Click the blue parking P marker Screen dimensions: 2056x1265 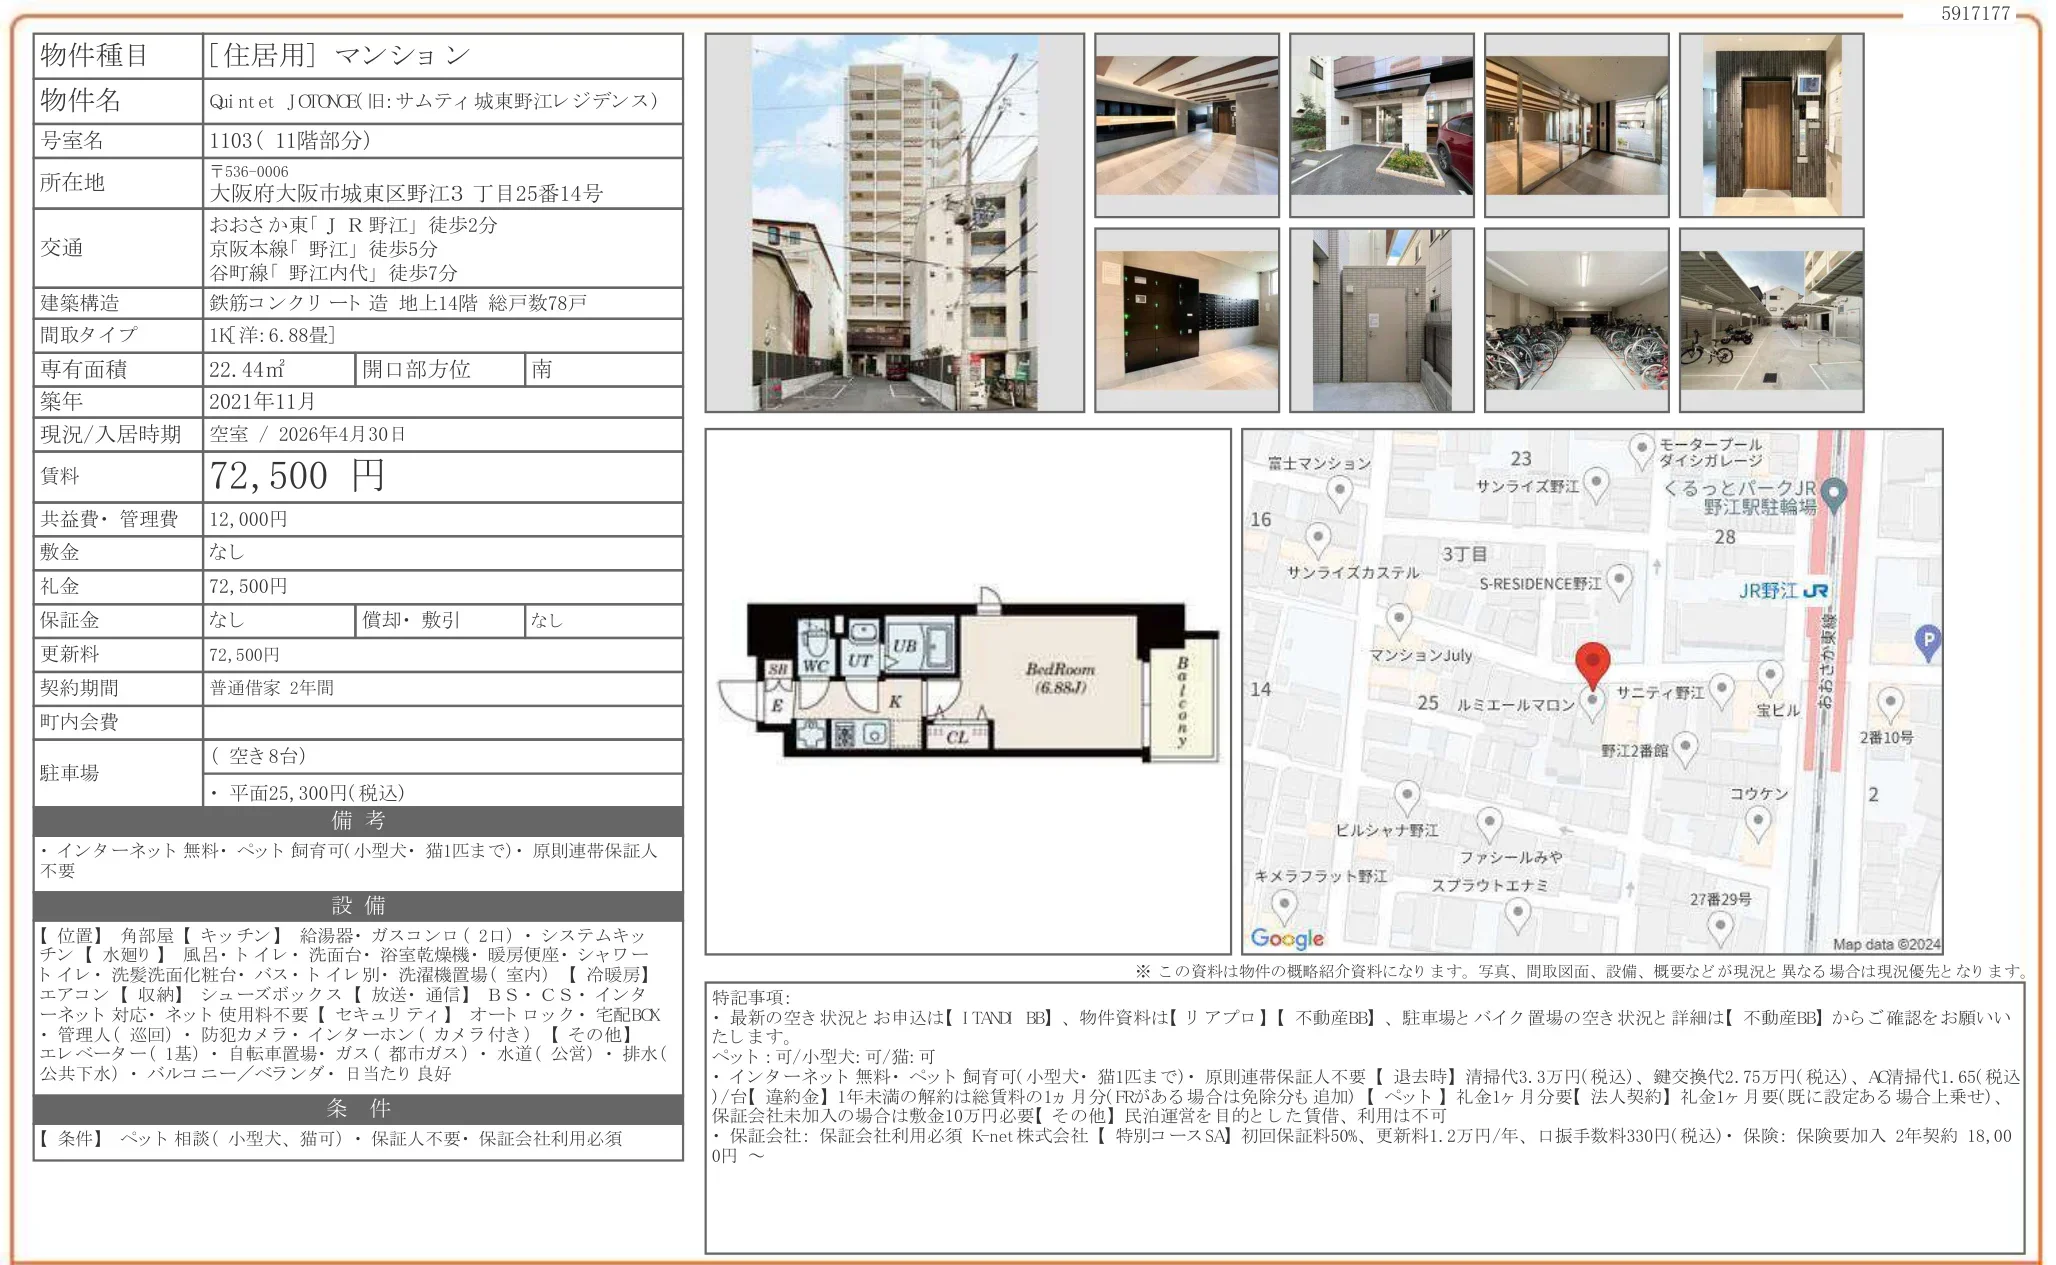click(x=1927, y=640)
